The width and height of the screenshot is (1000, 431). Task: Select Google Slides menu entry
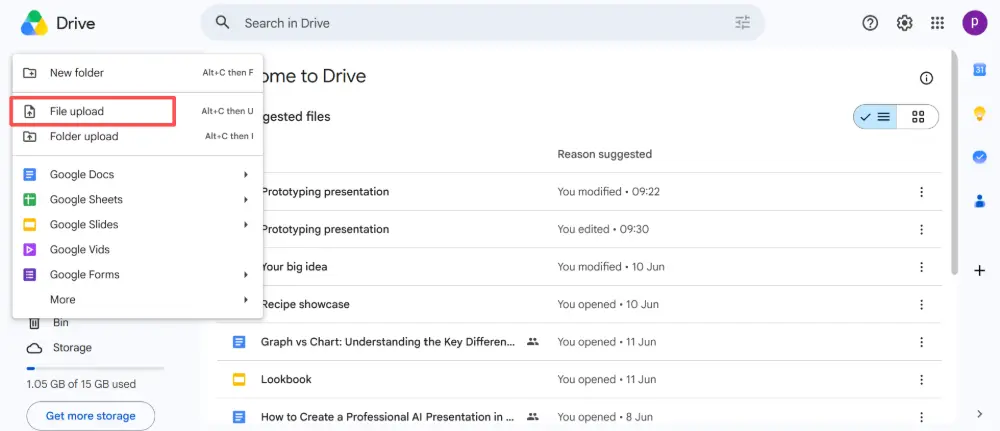138,224
